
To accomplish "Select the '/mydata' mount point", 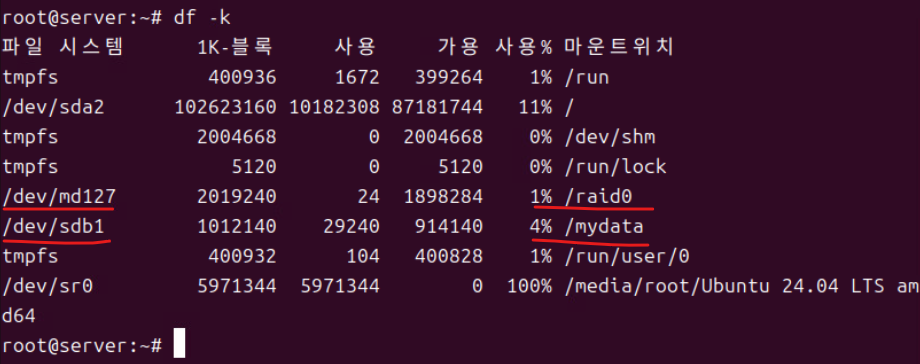I will [604, 226].
